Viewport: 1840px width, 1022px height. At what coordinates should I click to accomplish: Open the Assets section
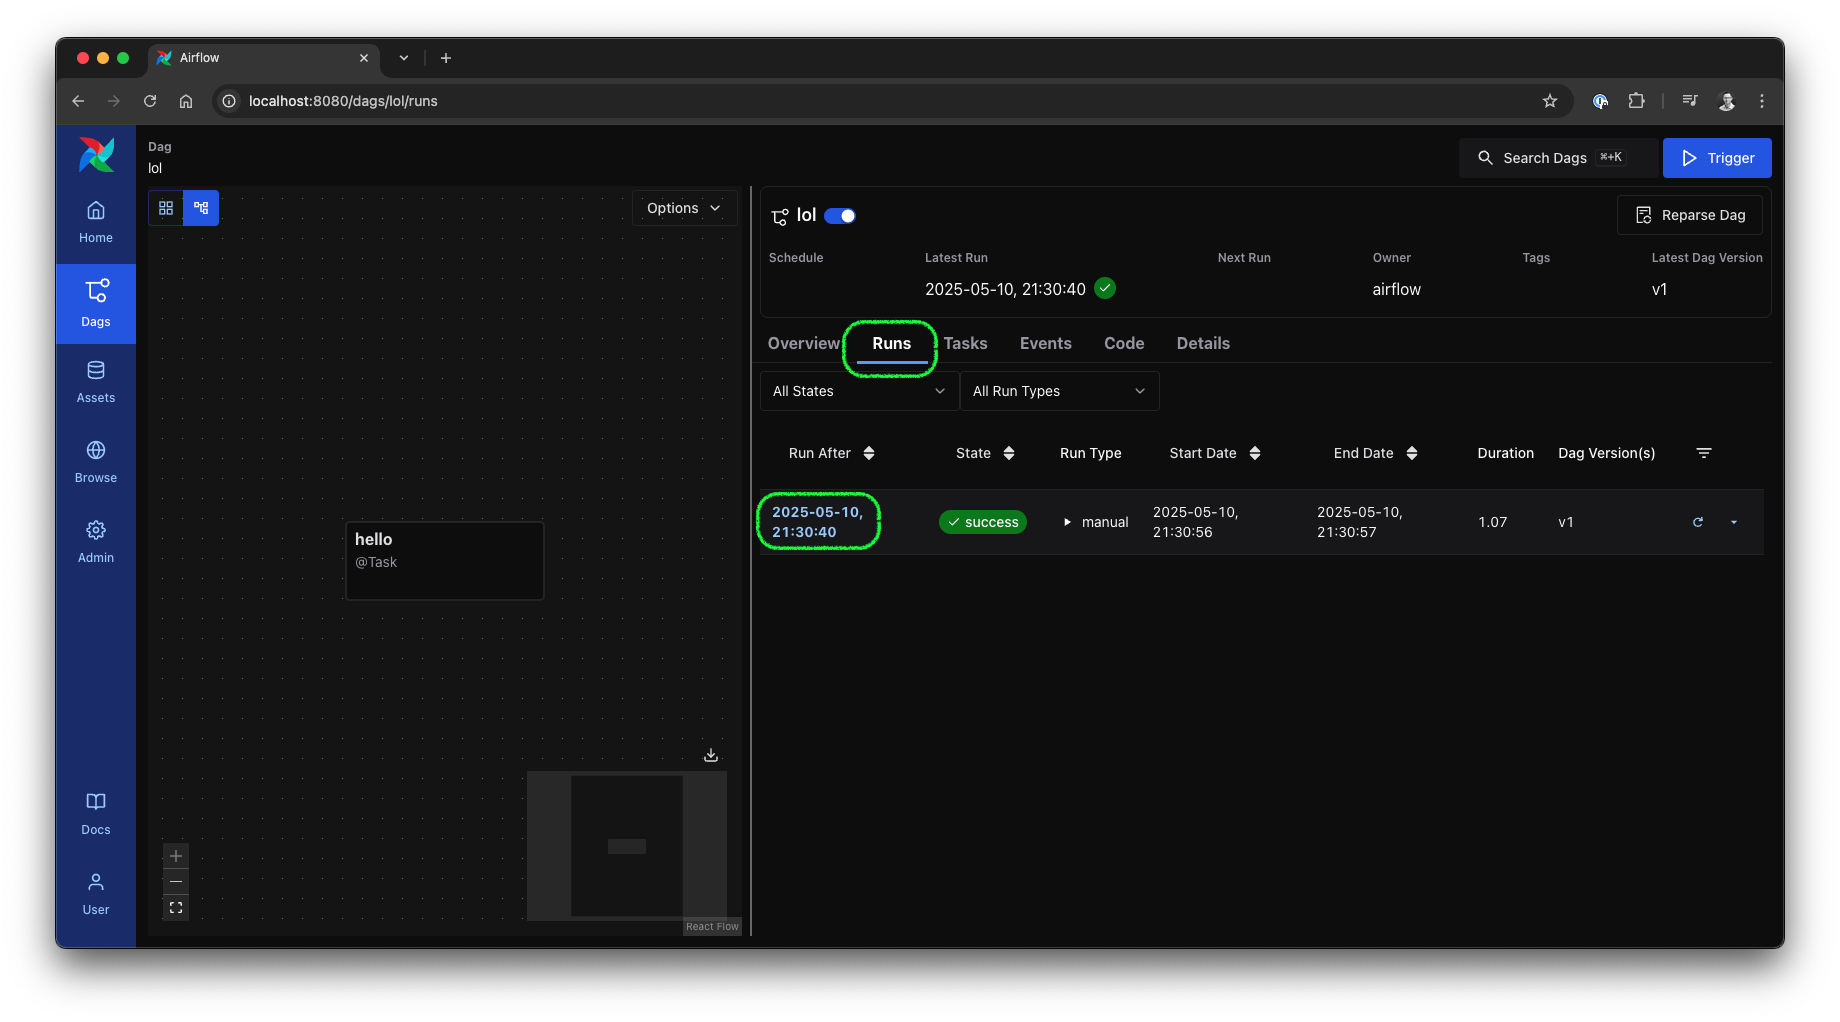[x=95, y=382]
